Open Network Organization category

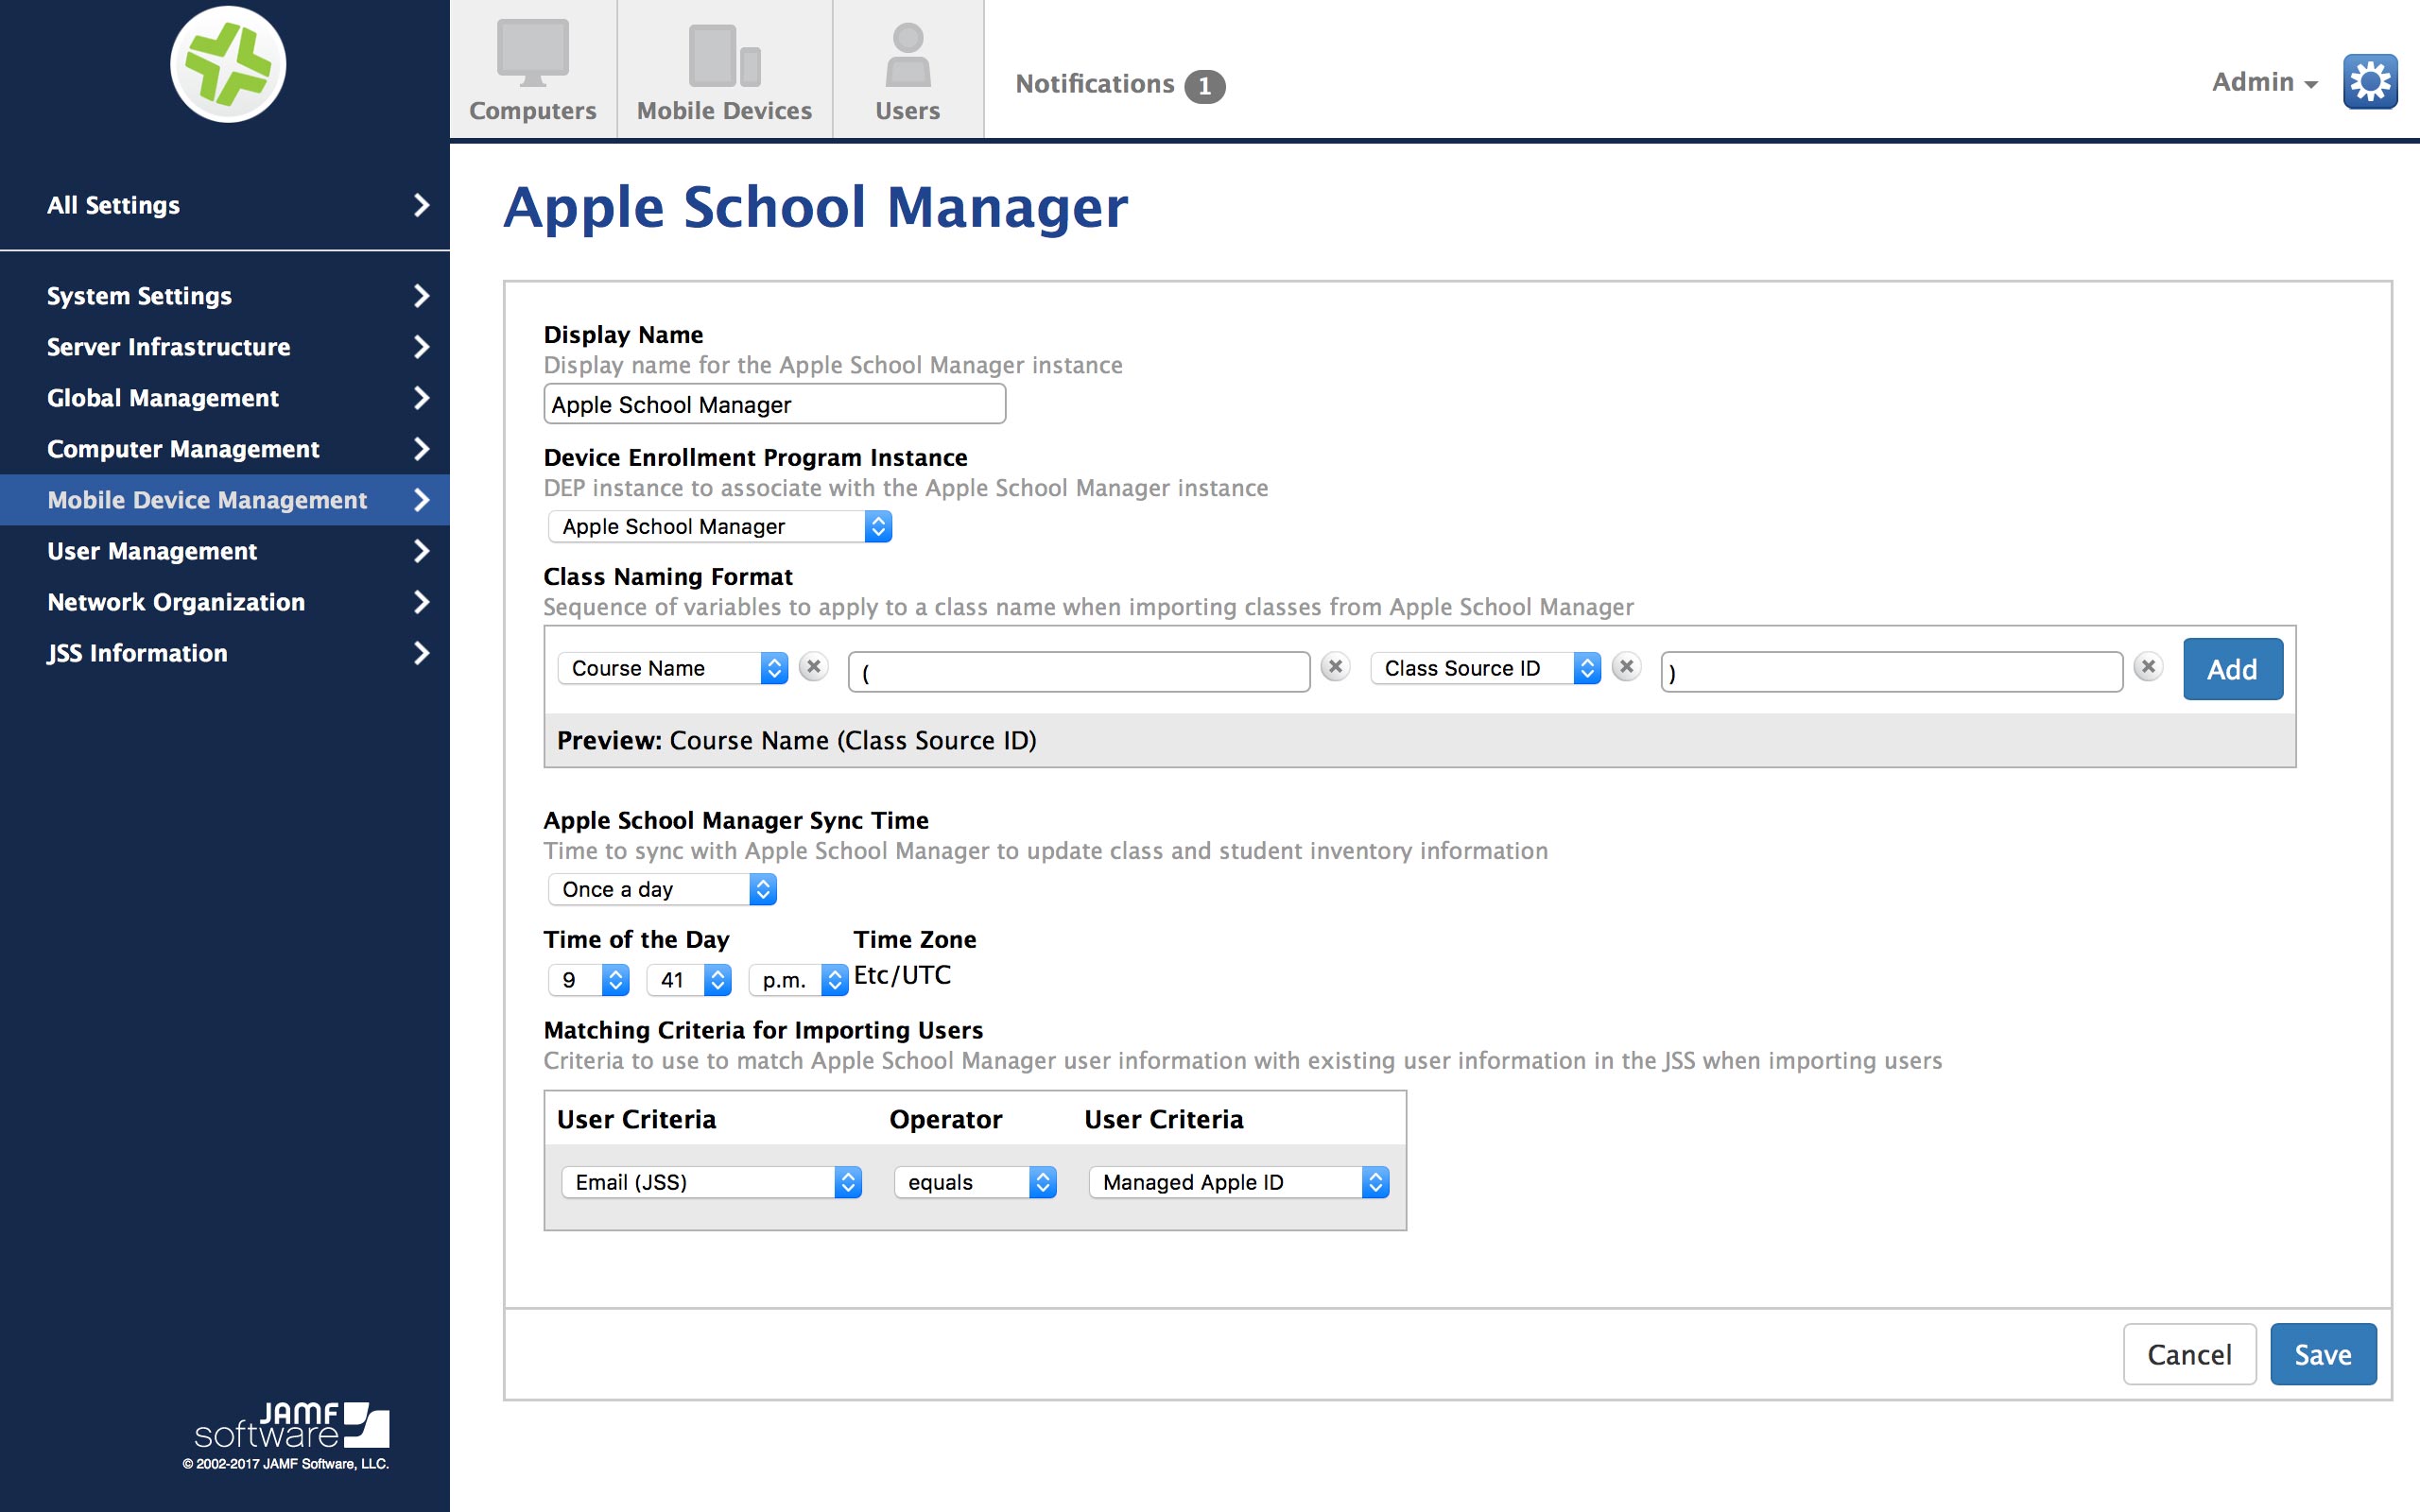pos(225,602)
